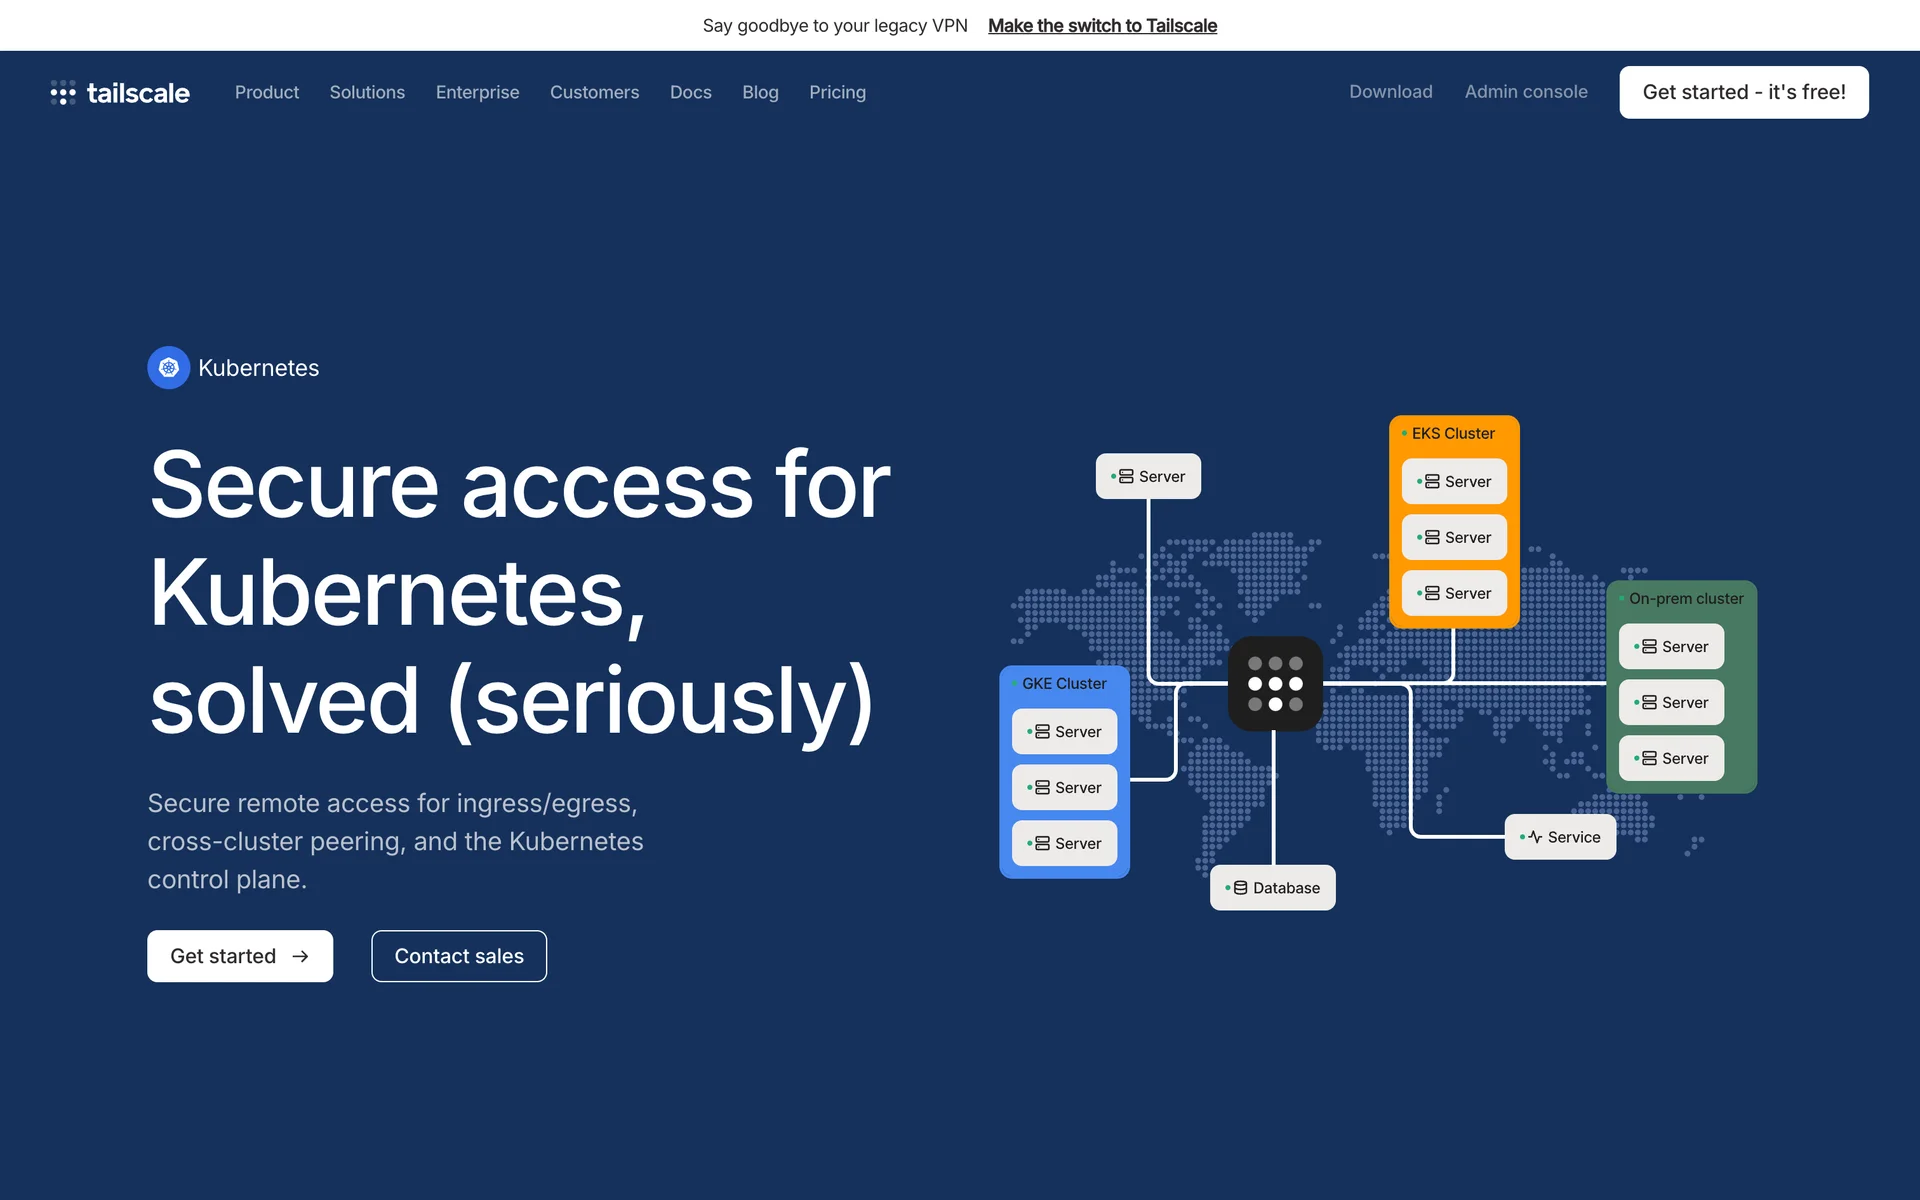This screenshot has height=1200, width=1920.
Task: Open the Solutions menu
Action: 367,92
